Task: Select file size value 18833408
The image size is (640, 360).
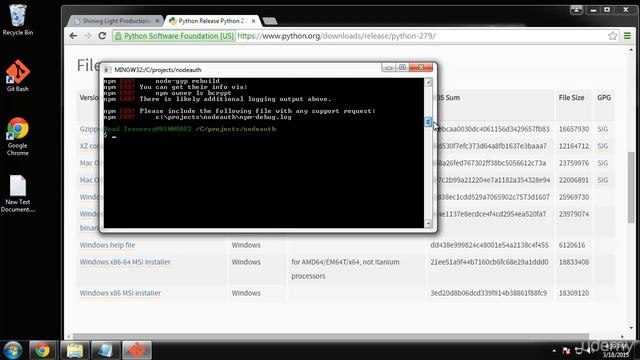Action: point(574,262)
